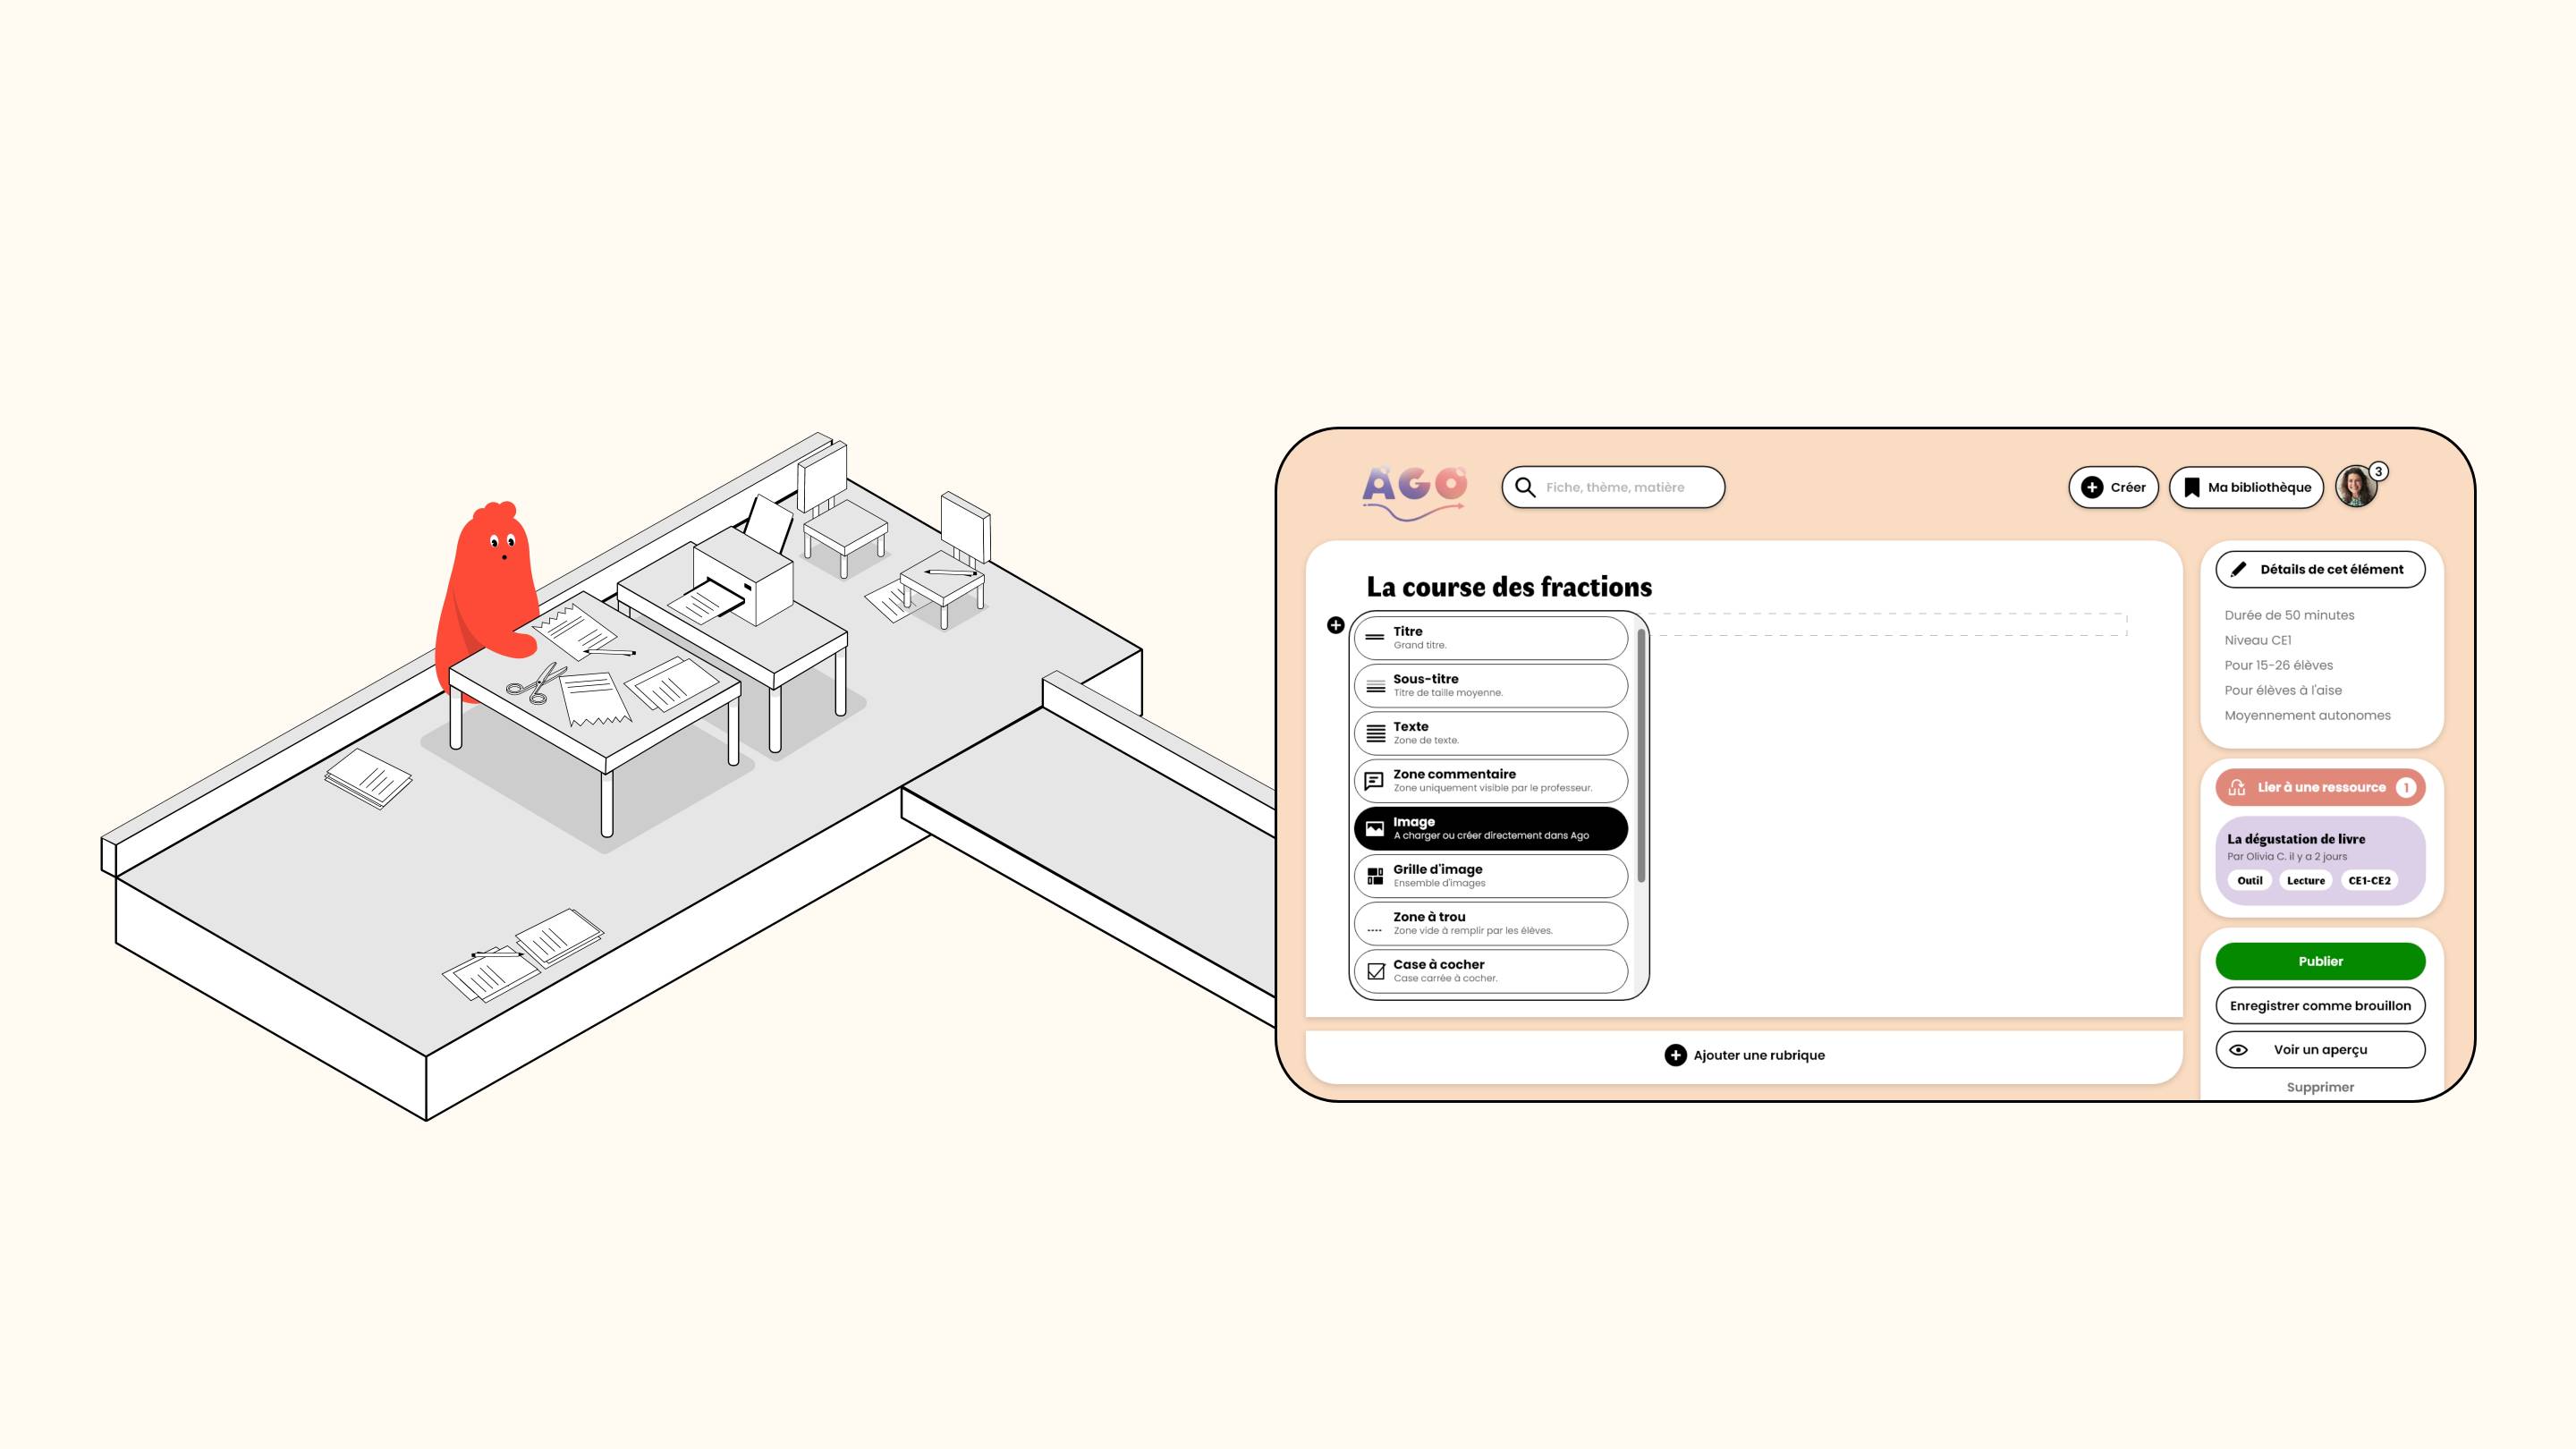Click the plus icon beside the element list
This screenshot has height=1449, width=2576.
click(1335, 625)
